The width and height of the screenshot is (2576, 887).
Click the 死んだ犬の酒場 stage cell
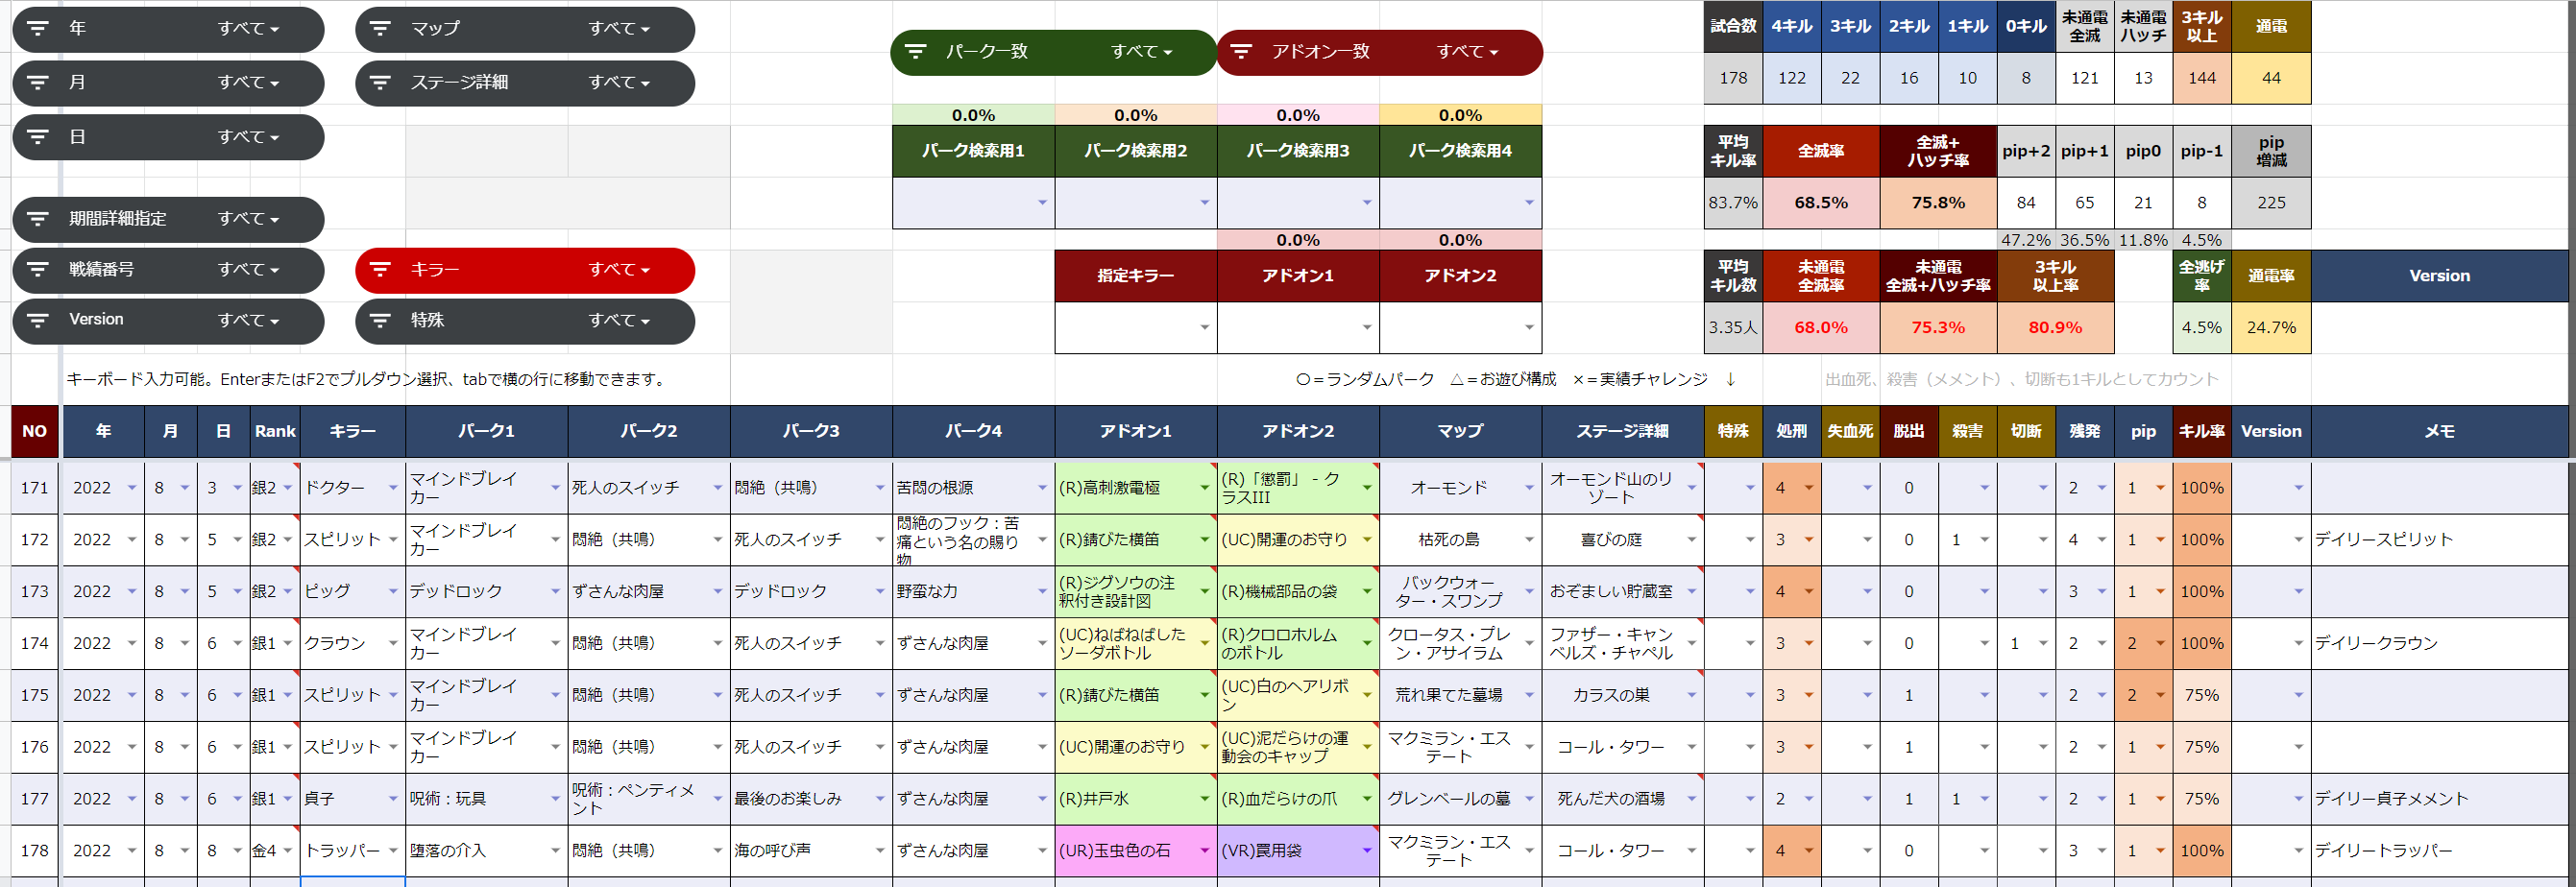tap(1623, 799)
